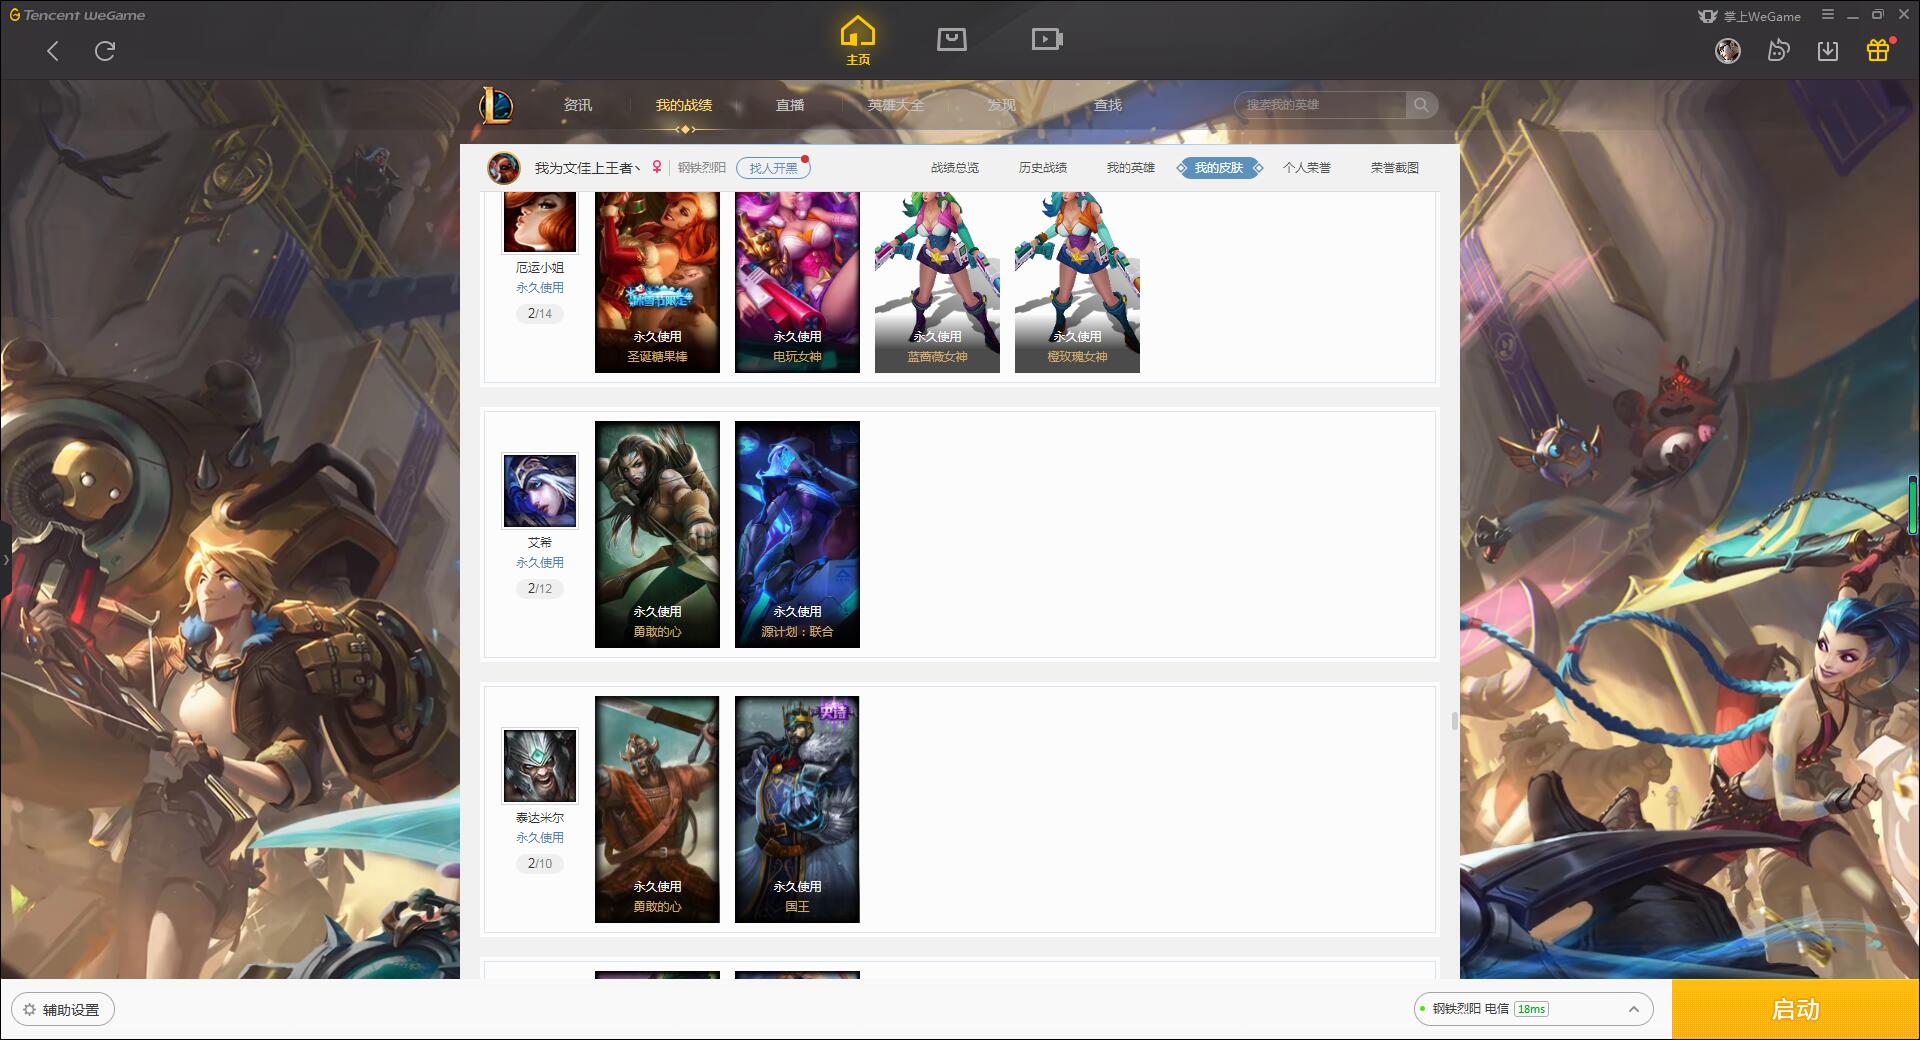
Task: Switch to the 英雄大全 tab
Action: pos(896,105)
